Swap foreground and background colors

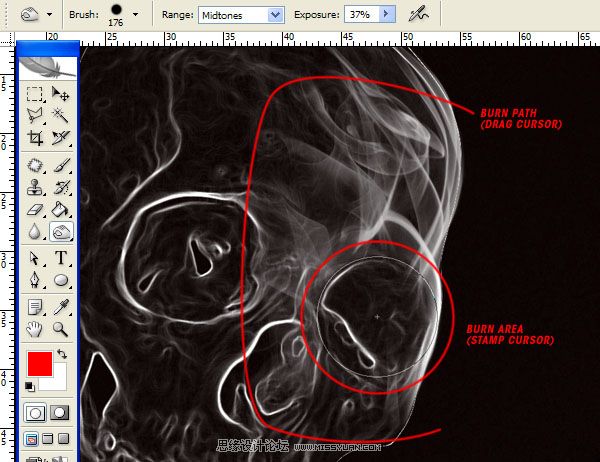(61, 354)
